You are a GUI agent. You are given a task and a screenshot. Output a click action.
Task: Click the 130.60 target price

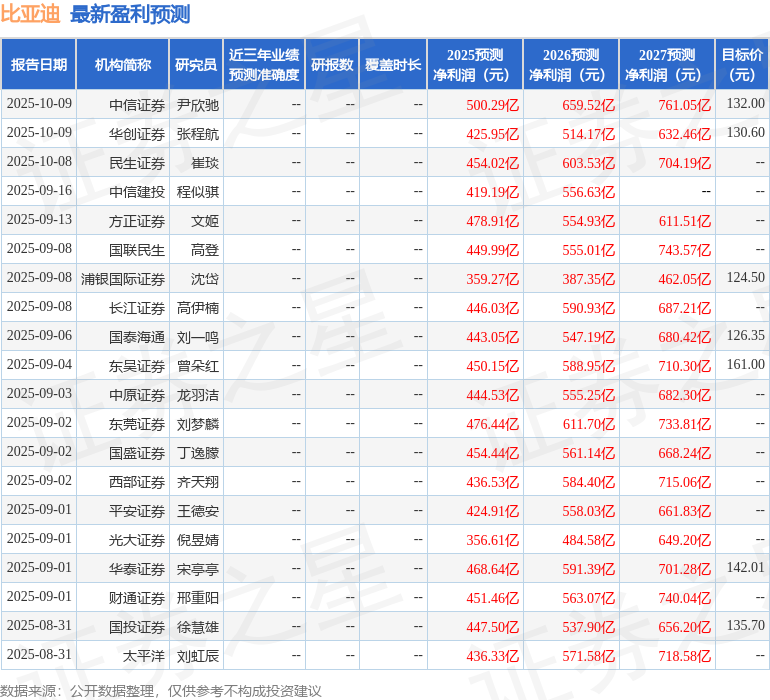[745, 132]
